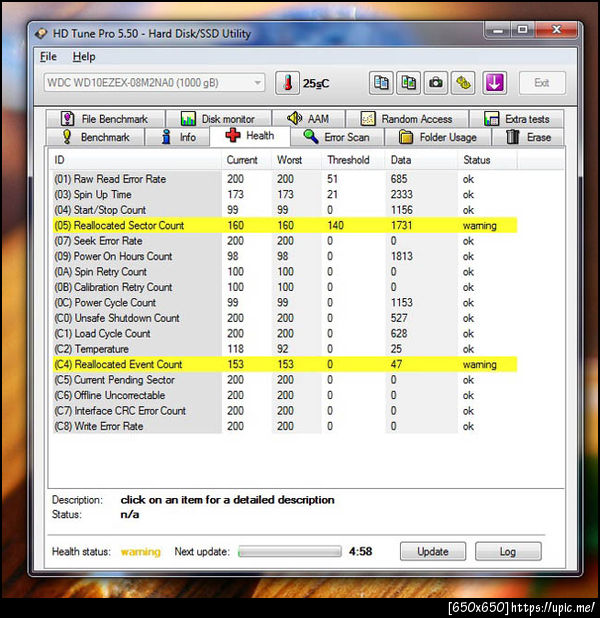Viewport: 600px width, 618px height.
Task: Click the data value 2333
Action: coord(401,195)
